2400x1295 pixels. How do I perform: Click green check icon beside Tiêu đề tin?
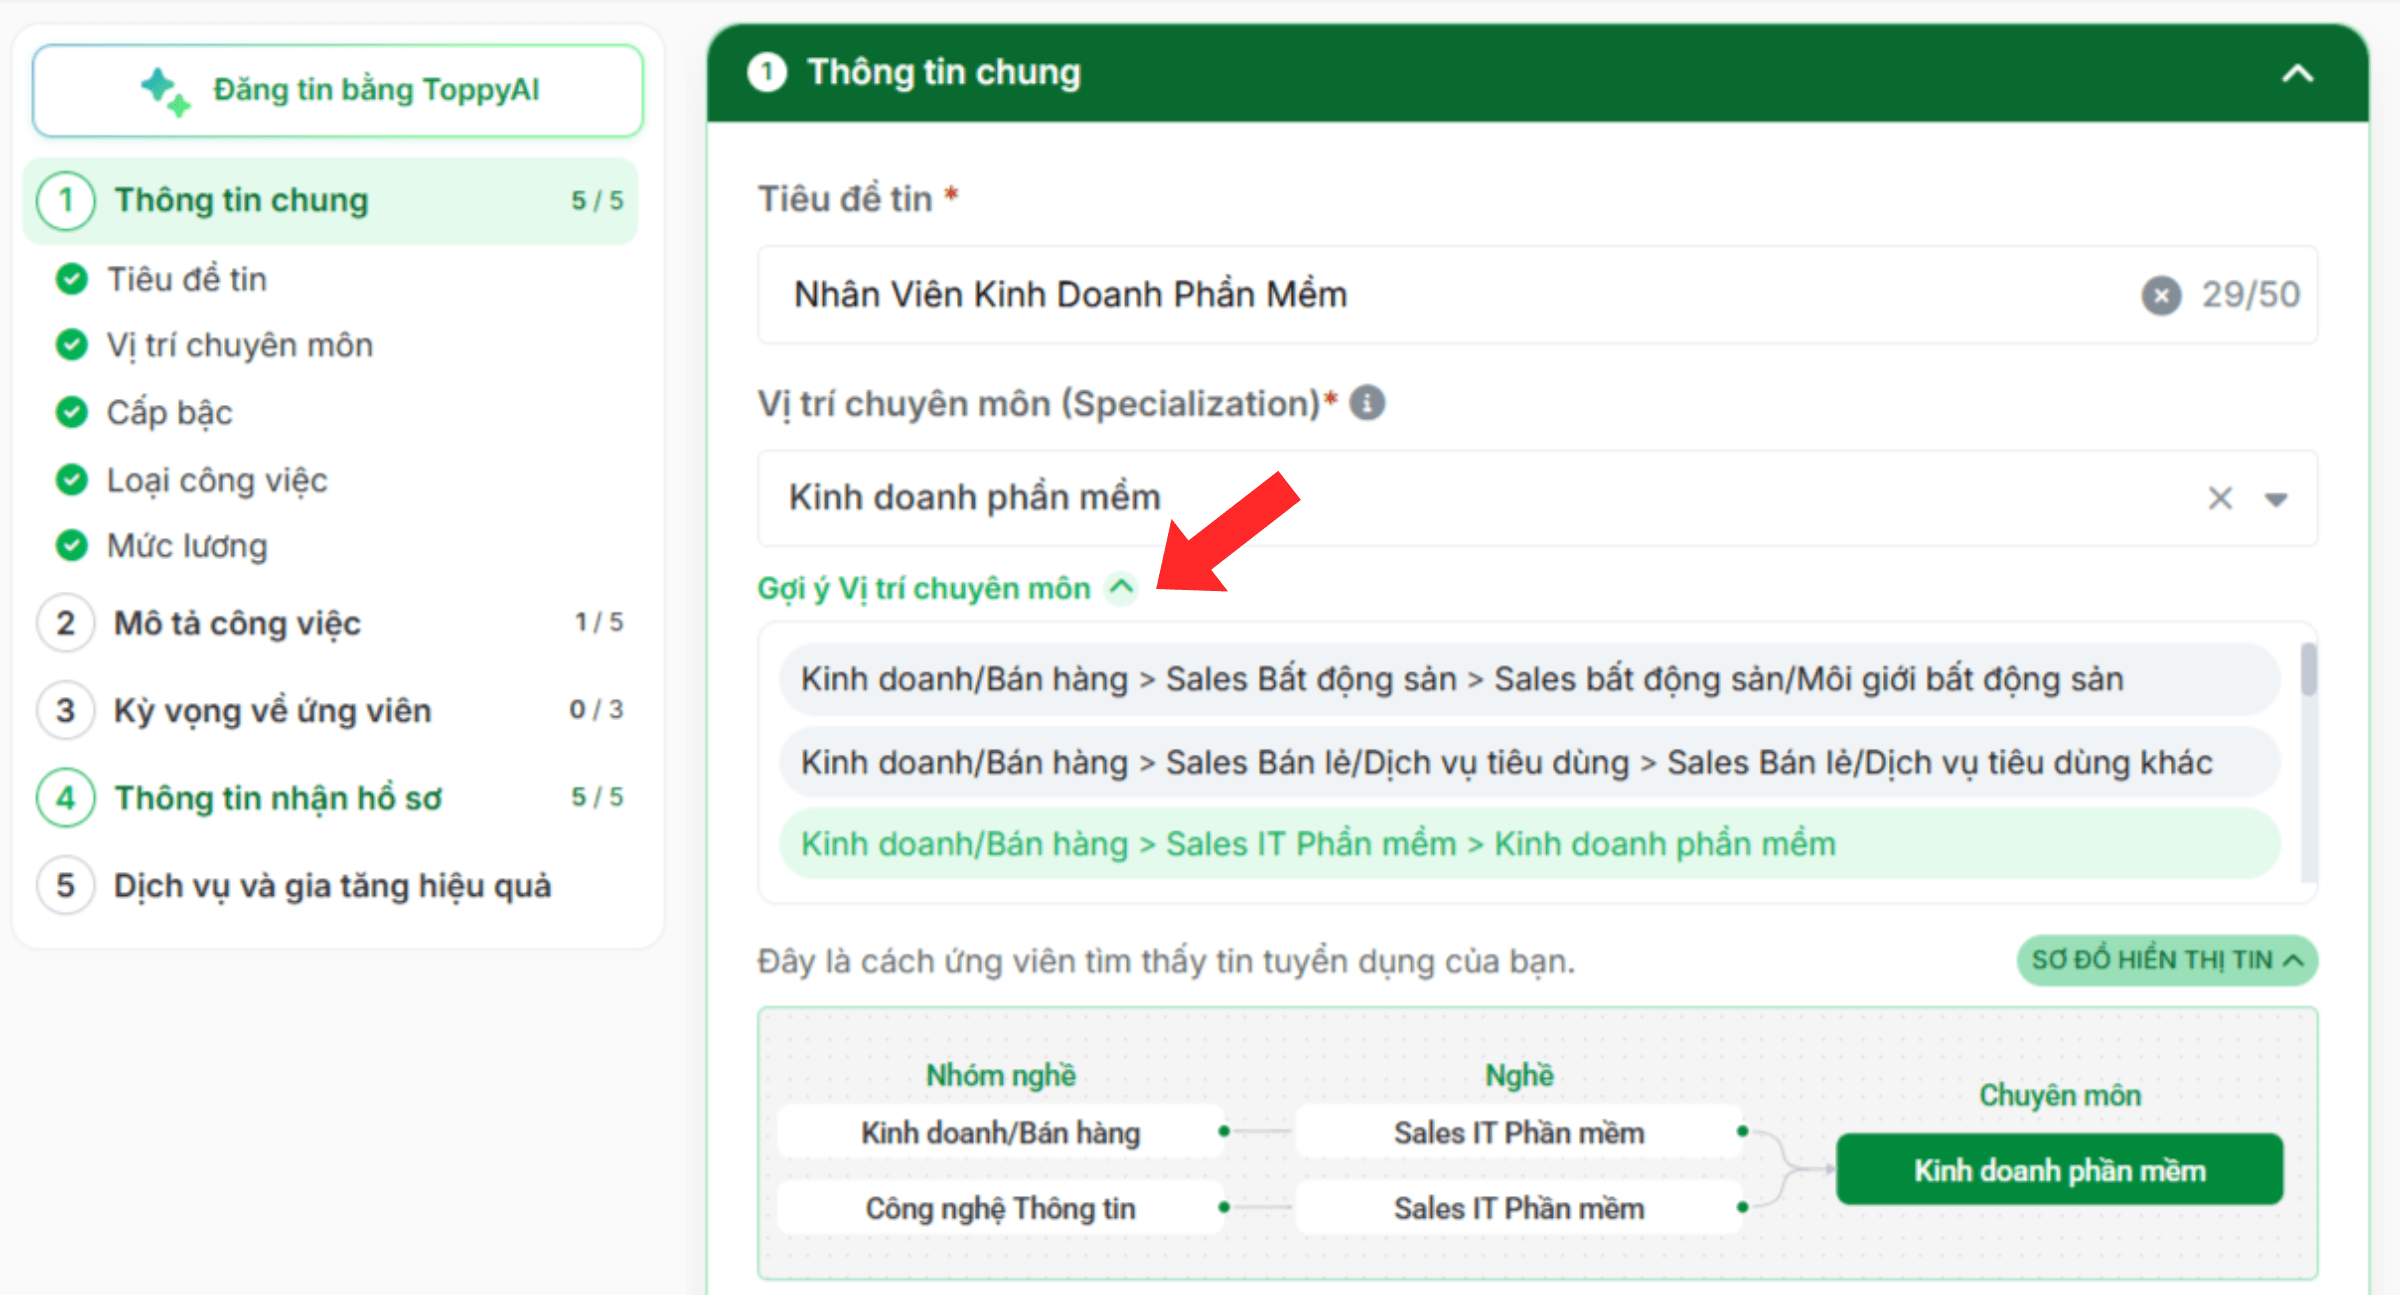[x=71, y=279]
